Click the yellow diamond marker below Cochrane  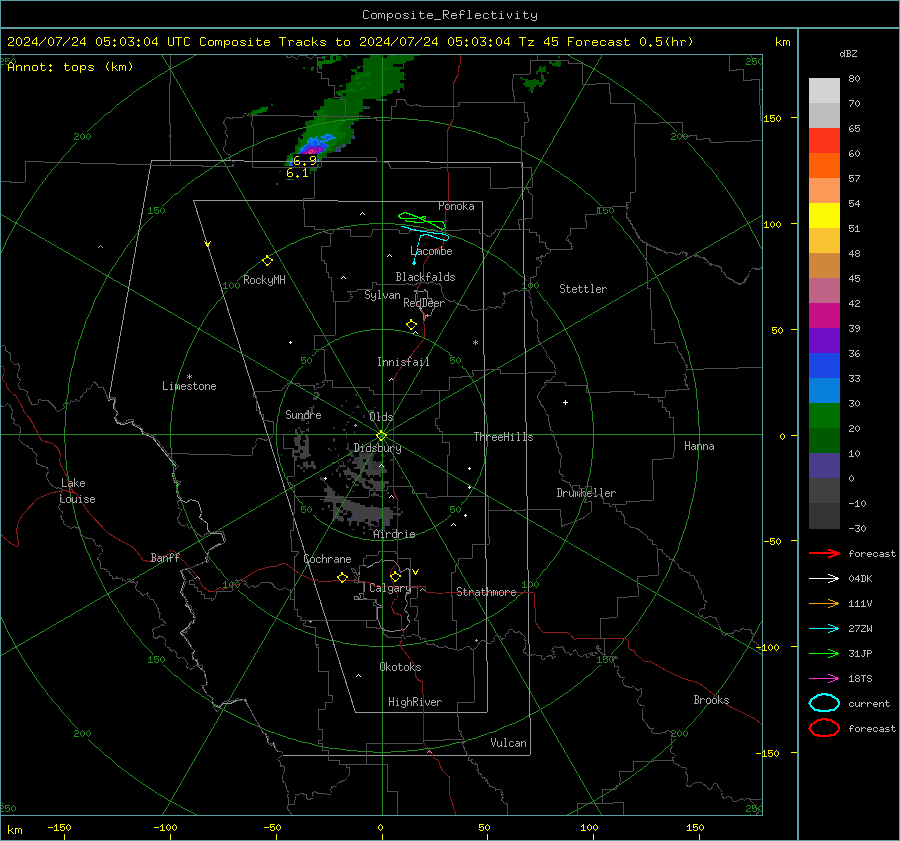click(x=342, y=578)
